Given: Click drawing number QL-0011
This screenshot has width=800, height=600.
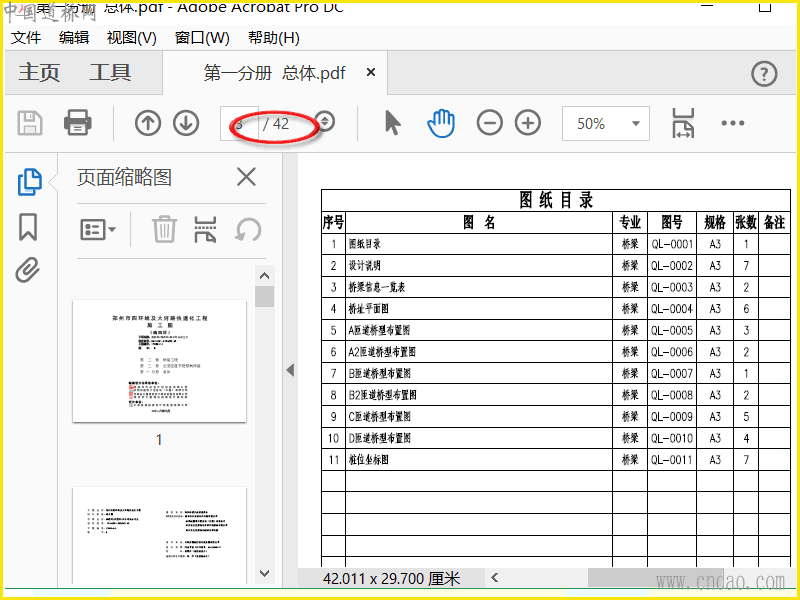Looking at the screenshot, I should 672,460.
